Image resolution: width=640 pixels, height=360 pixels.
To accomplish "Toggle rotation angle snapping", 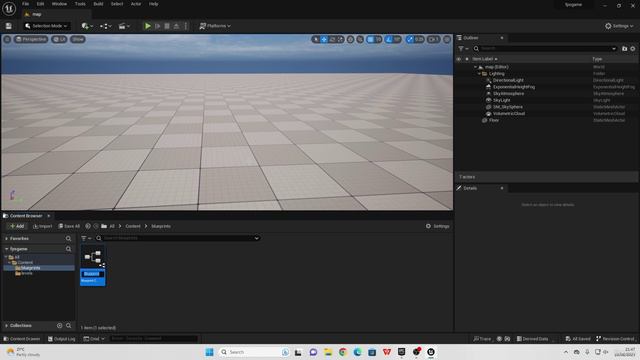I will tap(389, 39).
